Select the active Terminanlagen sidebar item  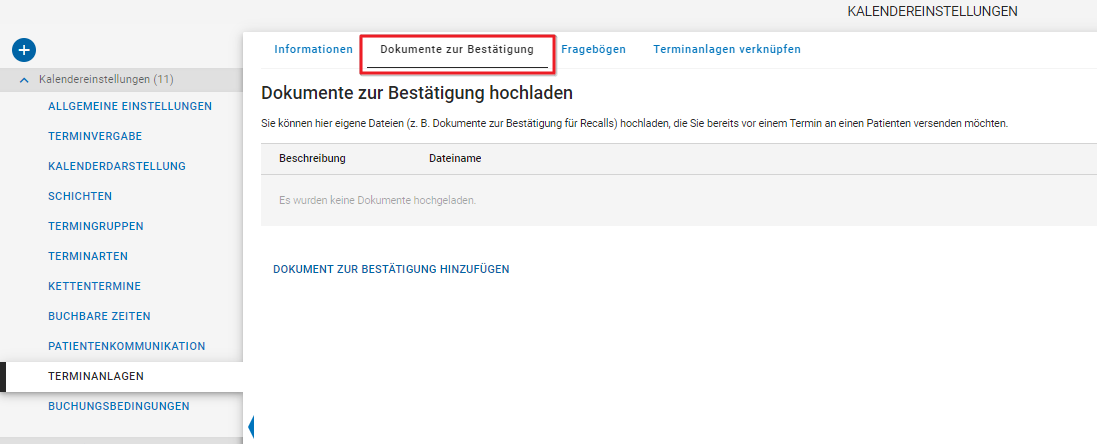(96, 376)
